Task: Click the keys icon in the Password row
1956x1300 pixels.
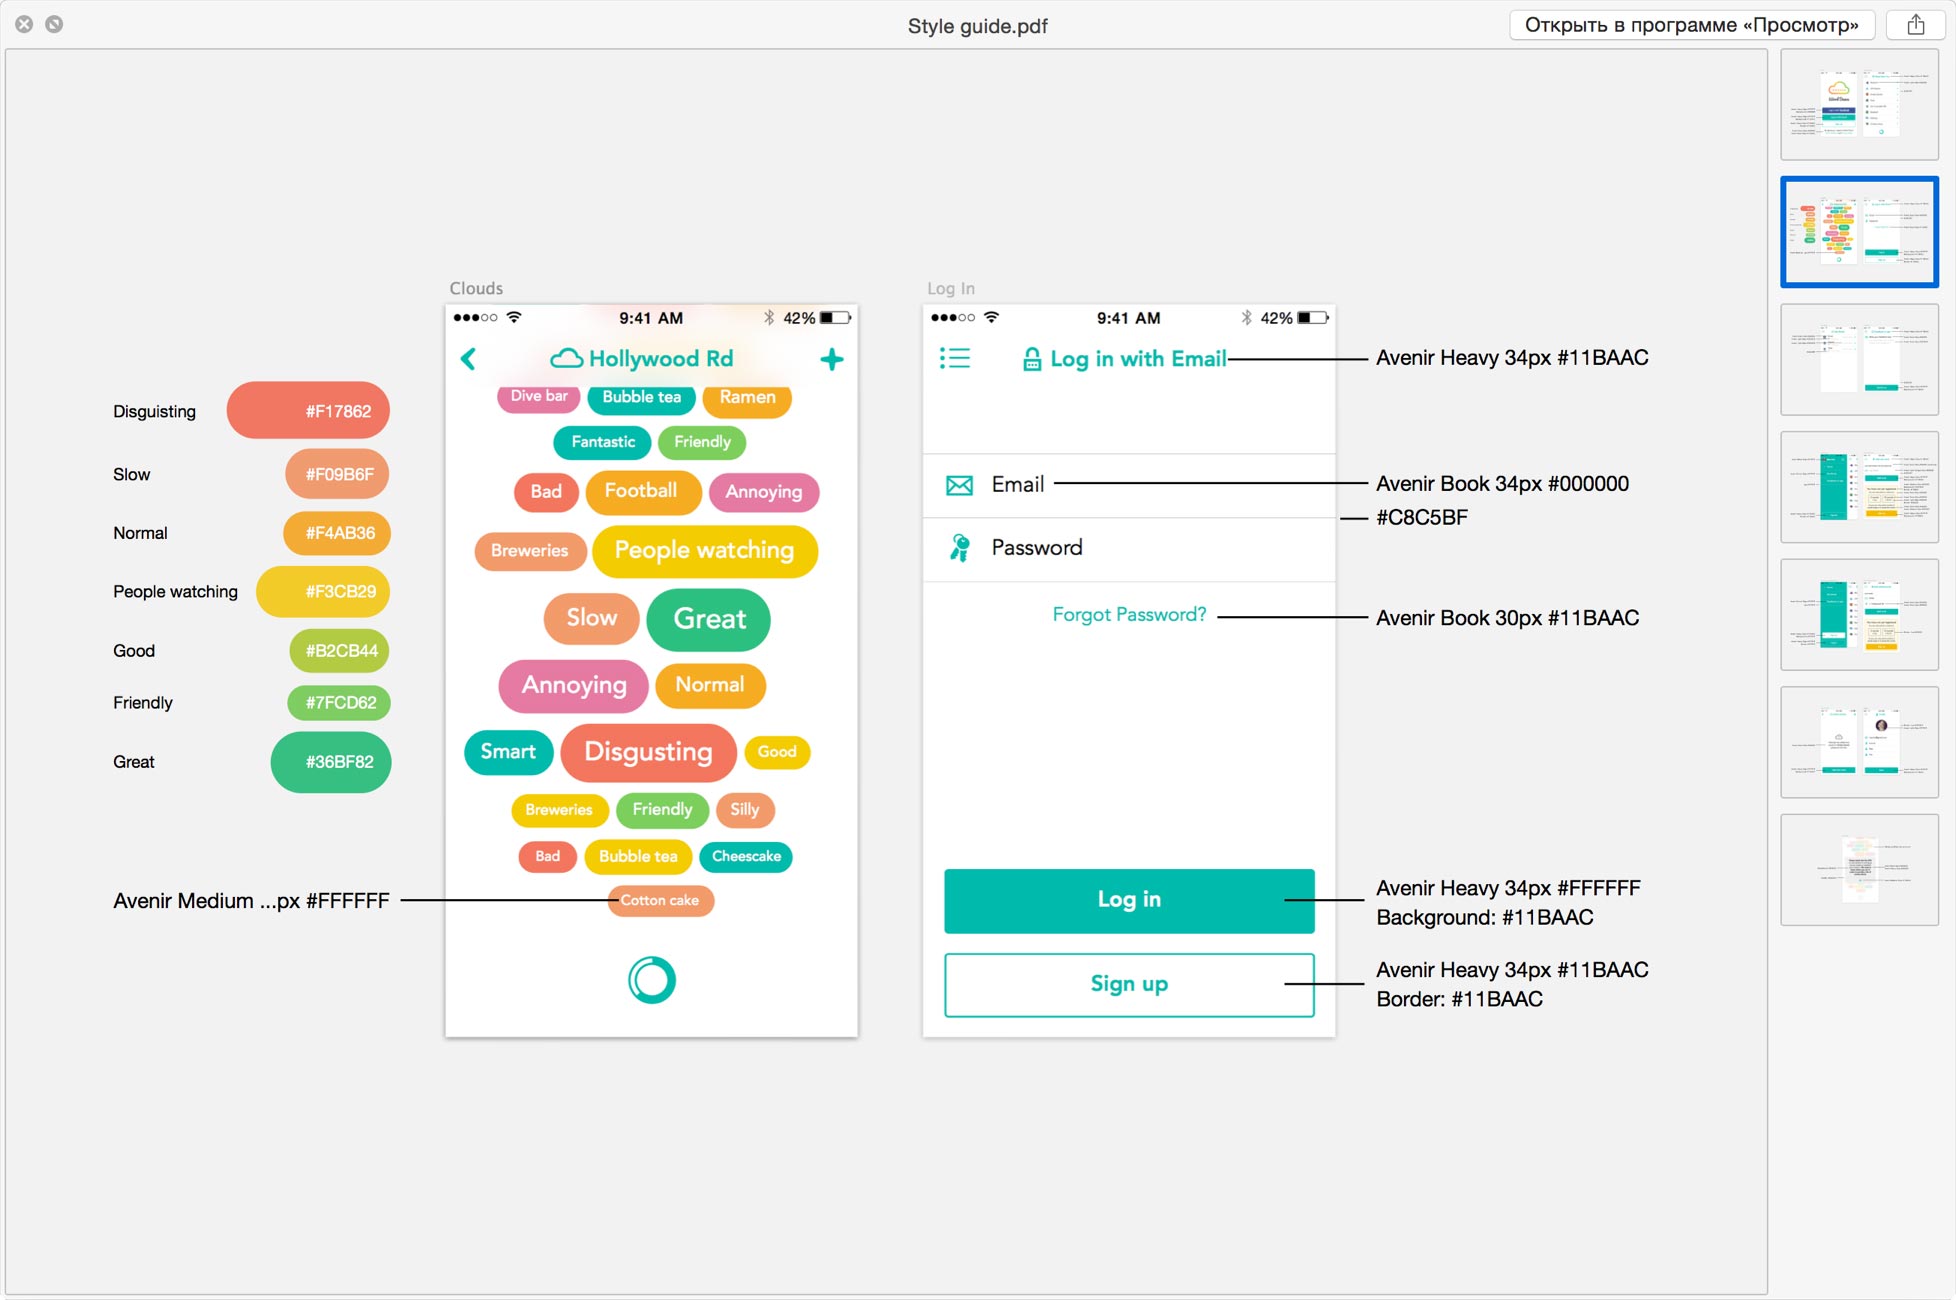Action: tap(959, 548)
